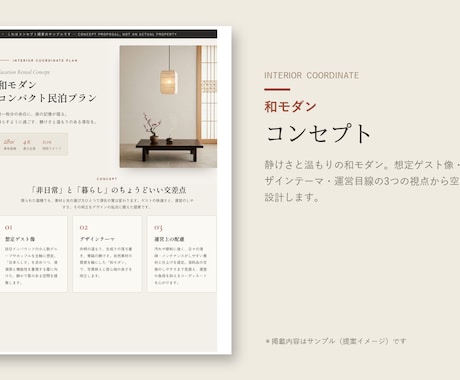Click the black concept proposal banner

click(108, 34)
